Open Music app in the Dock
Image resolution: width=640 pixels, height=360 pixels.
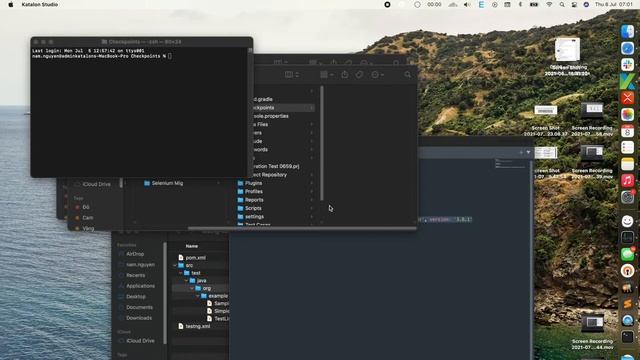tap(627, 180)
